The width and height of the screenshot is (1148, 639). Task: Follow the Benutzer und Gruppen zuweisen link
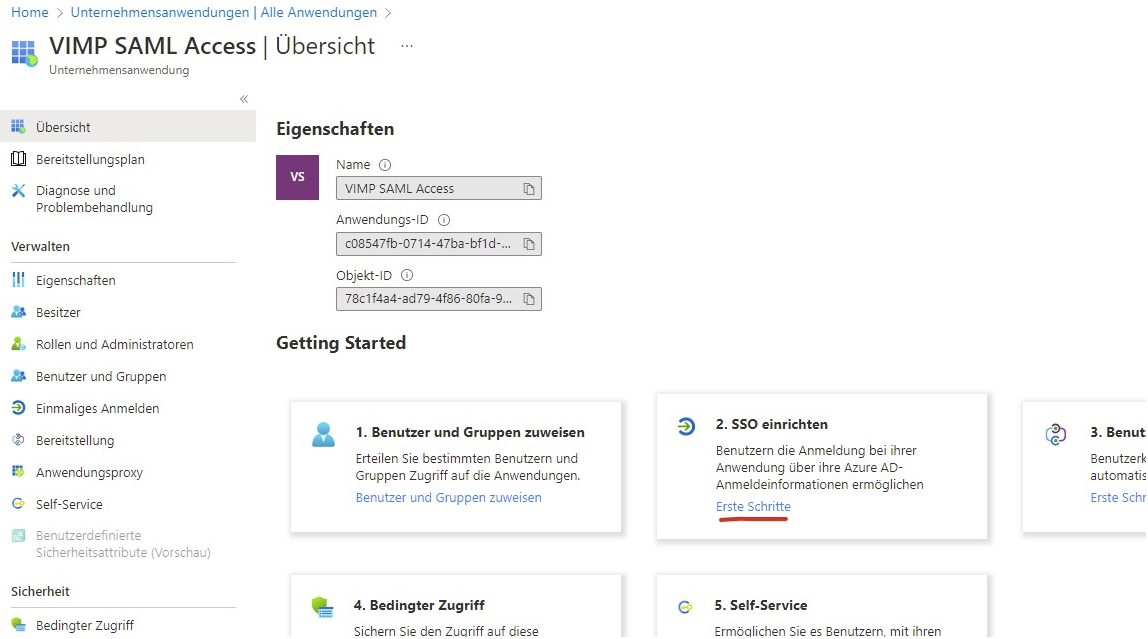pos(449,498)
